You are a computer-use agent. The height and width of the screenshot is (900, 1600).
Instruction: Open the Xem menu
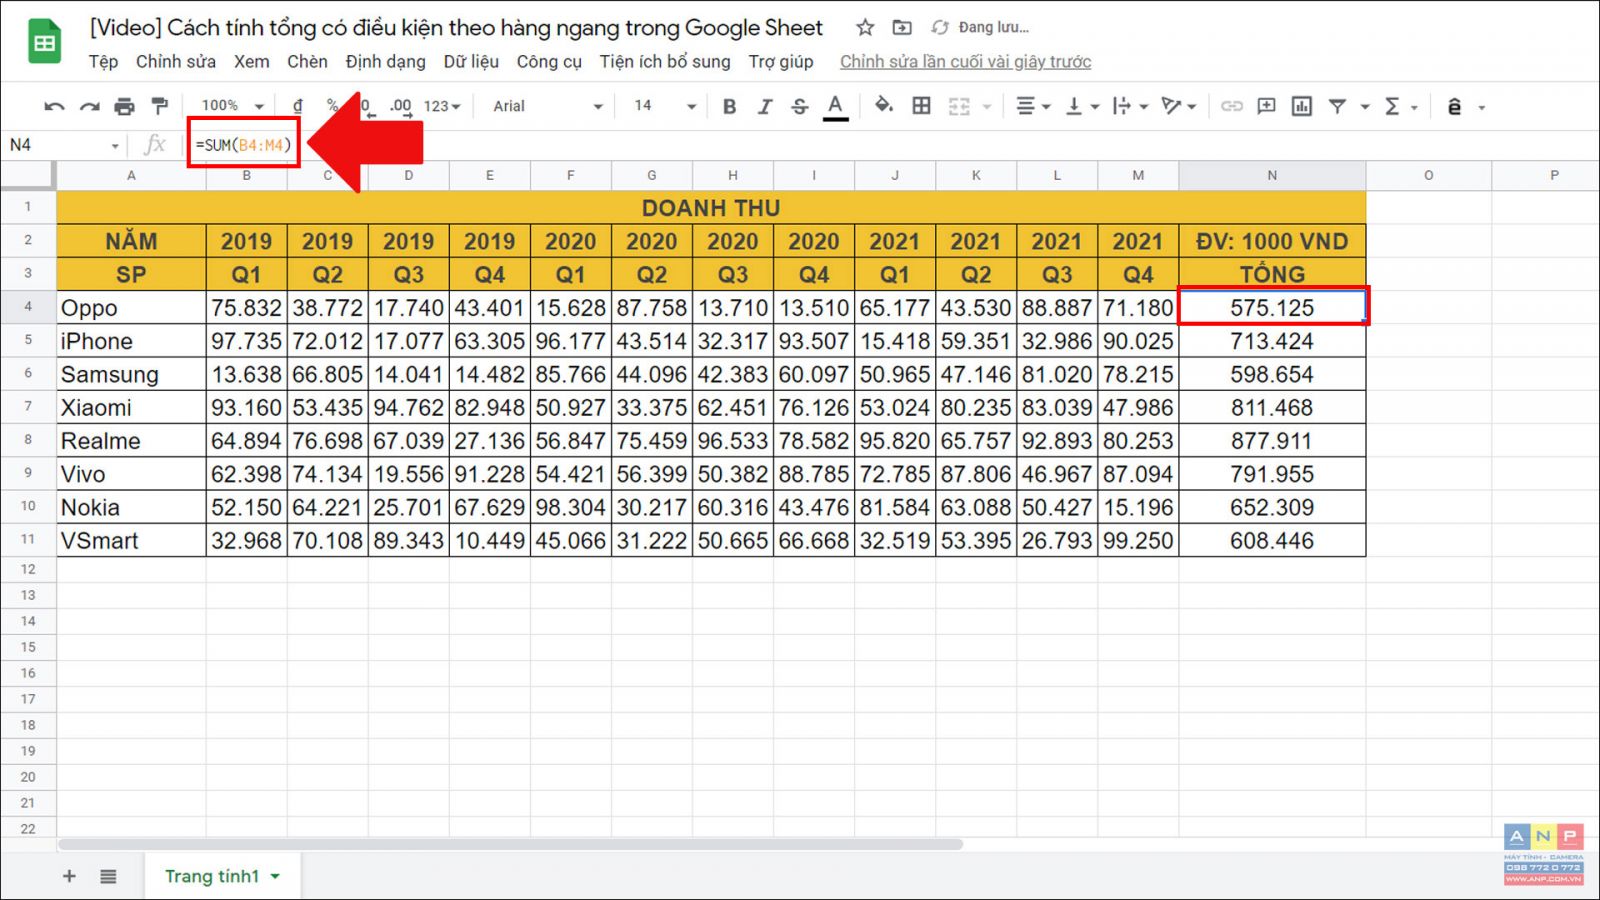coord(252,62)
